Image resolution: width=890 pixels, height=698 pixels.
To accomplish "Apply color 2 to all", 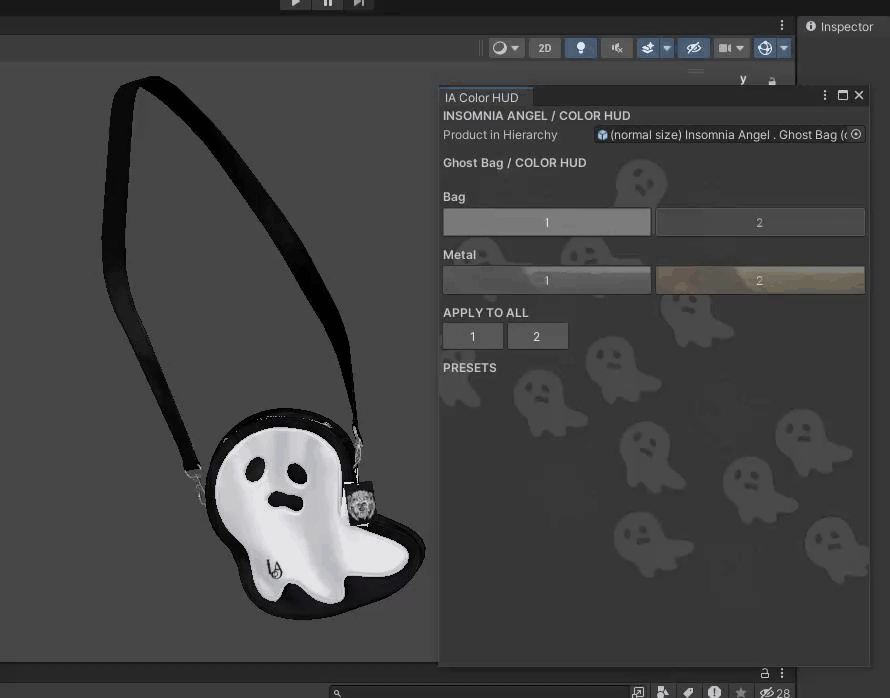I will click(538, 337).
